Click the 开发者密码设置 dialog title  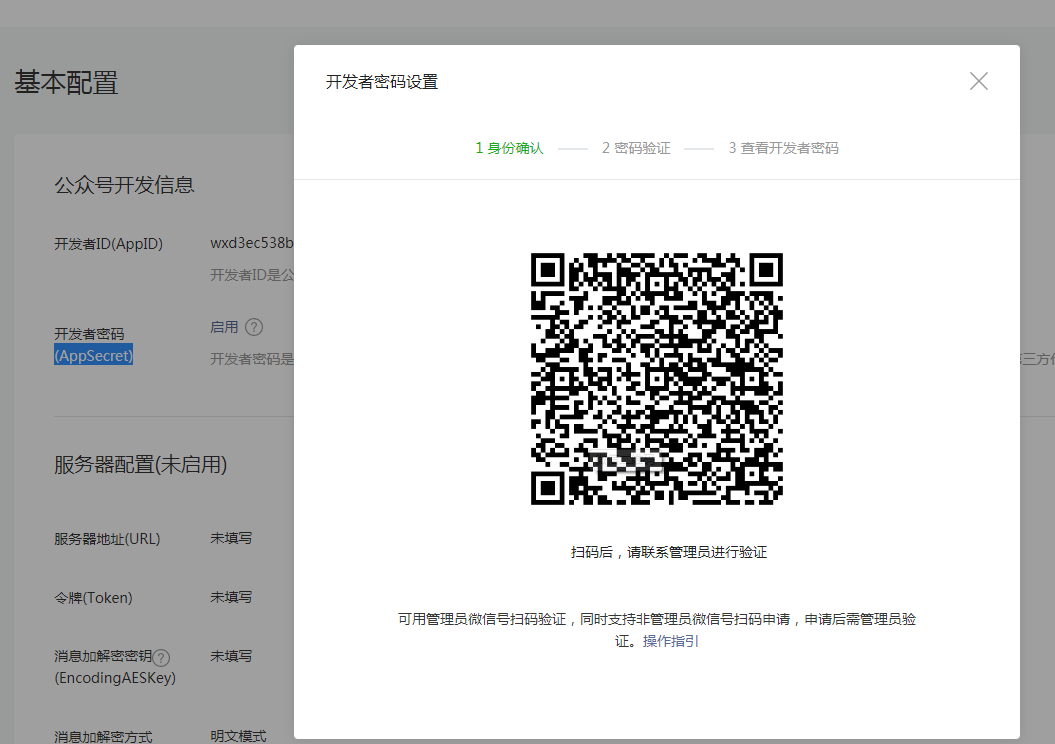click(382, 82)
